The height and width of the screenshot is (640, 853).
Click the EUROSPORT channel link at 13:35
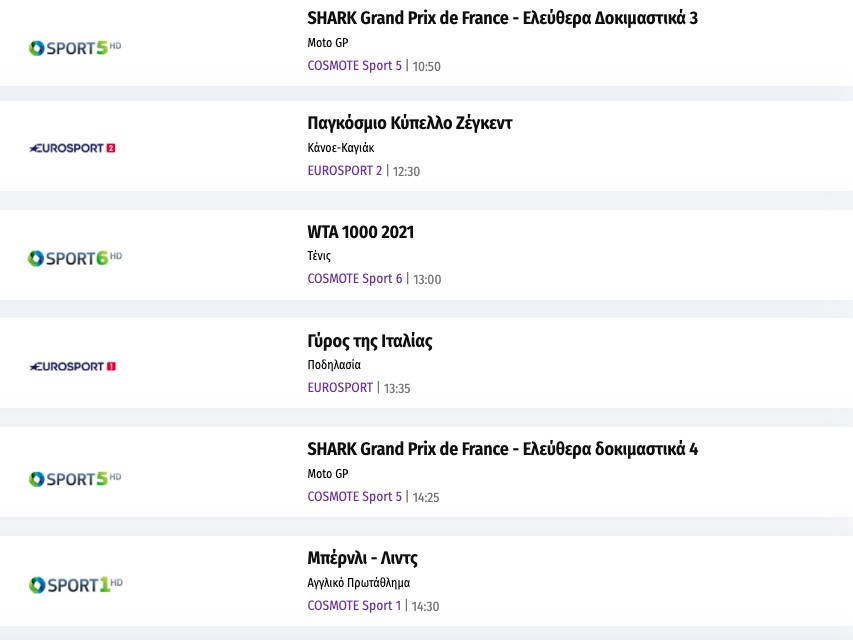(x=339, y=388)
